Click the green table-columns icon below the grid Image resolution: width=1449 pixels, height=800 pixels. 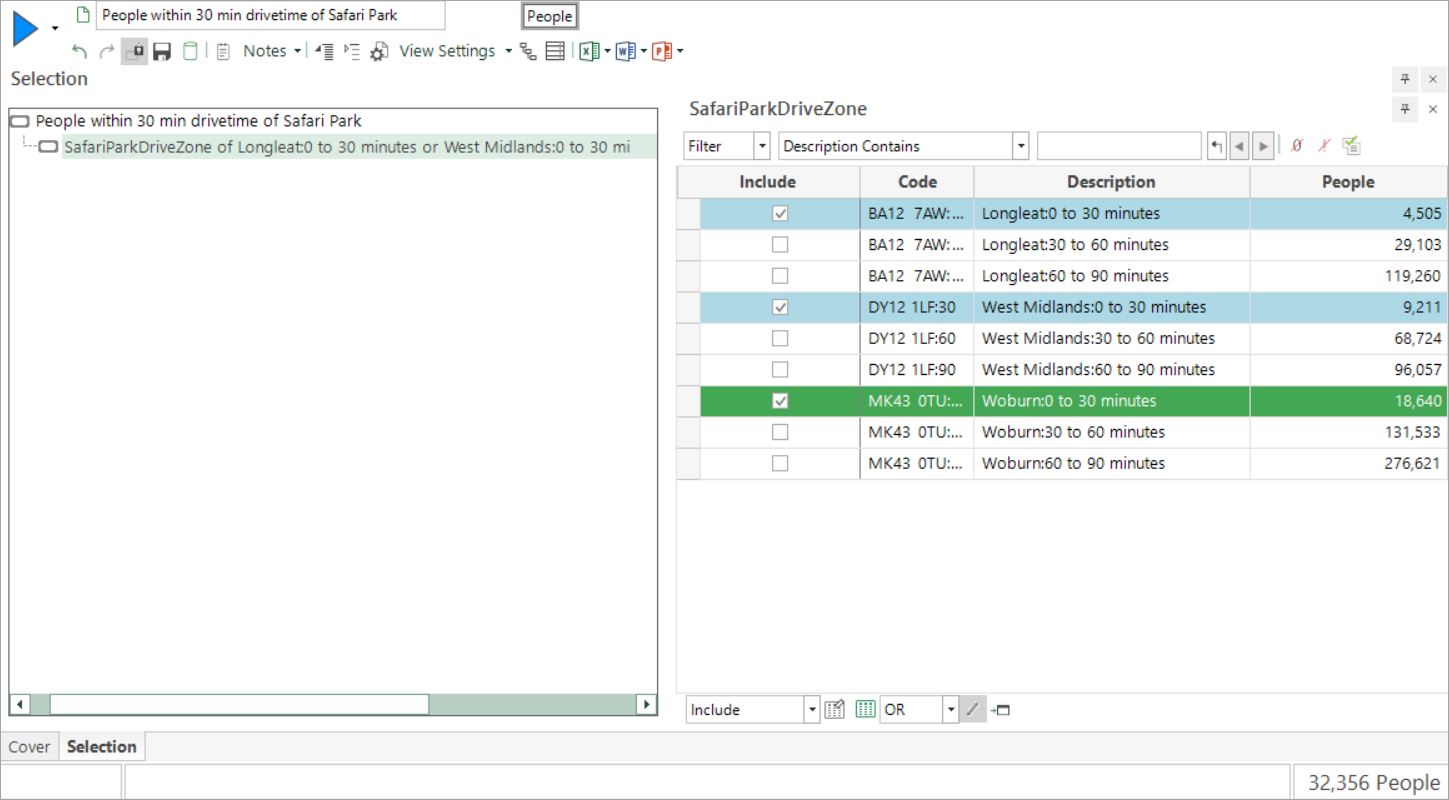click(866, 710)
